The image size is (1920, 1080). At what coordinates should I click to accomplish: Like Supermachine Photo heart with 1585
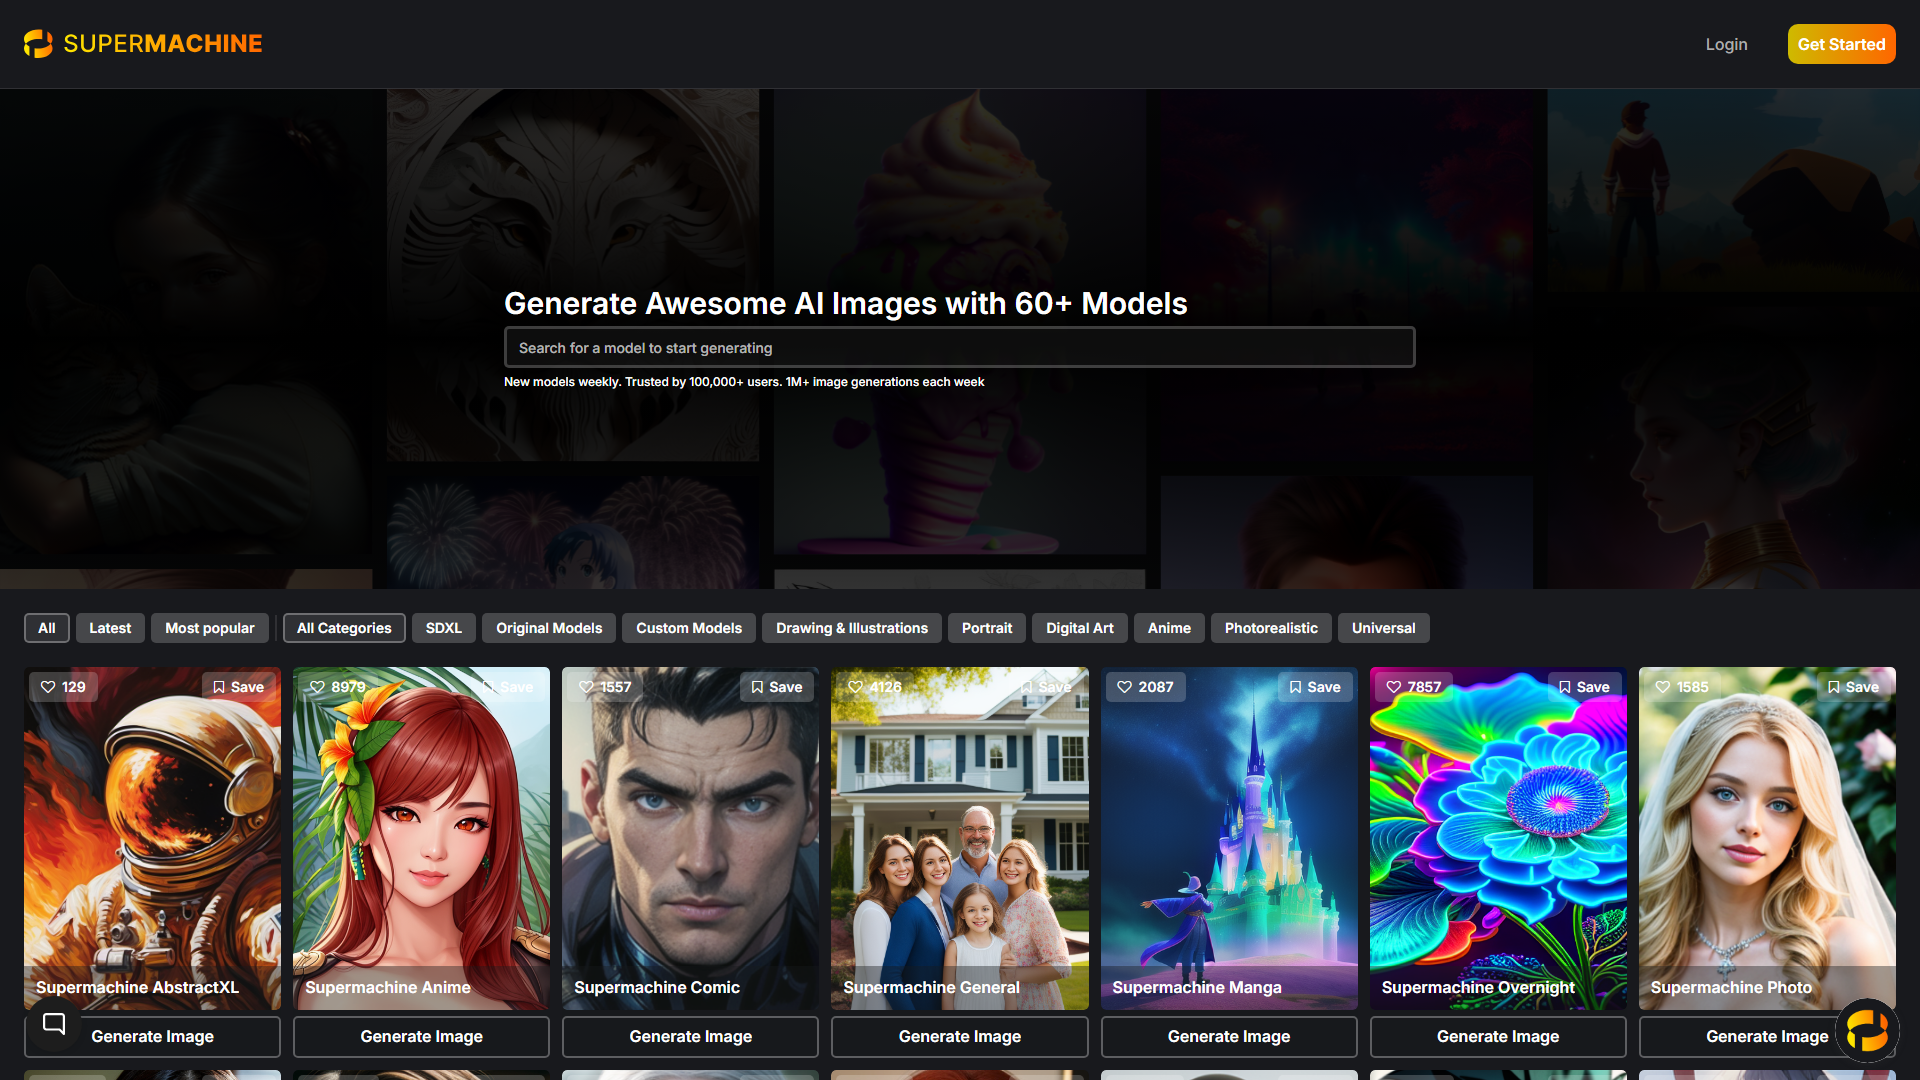(x=1682, y=687)
